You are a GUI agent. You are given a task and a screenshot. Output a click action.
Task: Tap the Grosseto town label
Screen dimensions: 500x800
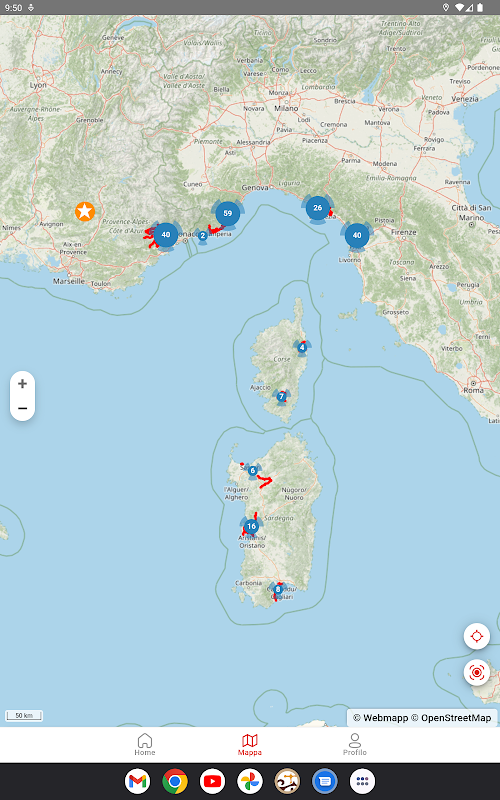pos(395,312)
